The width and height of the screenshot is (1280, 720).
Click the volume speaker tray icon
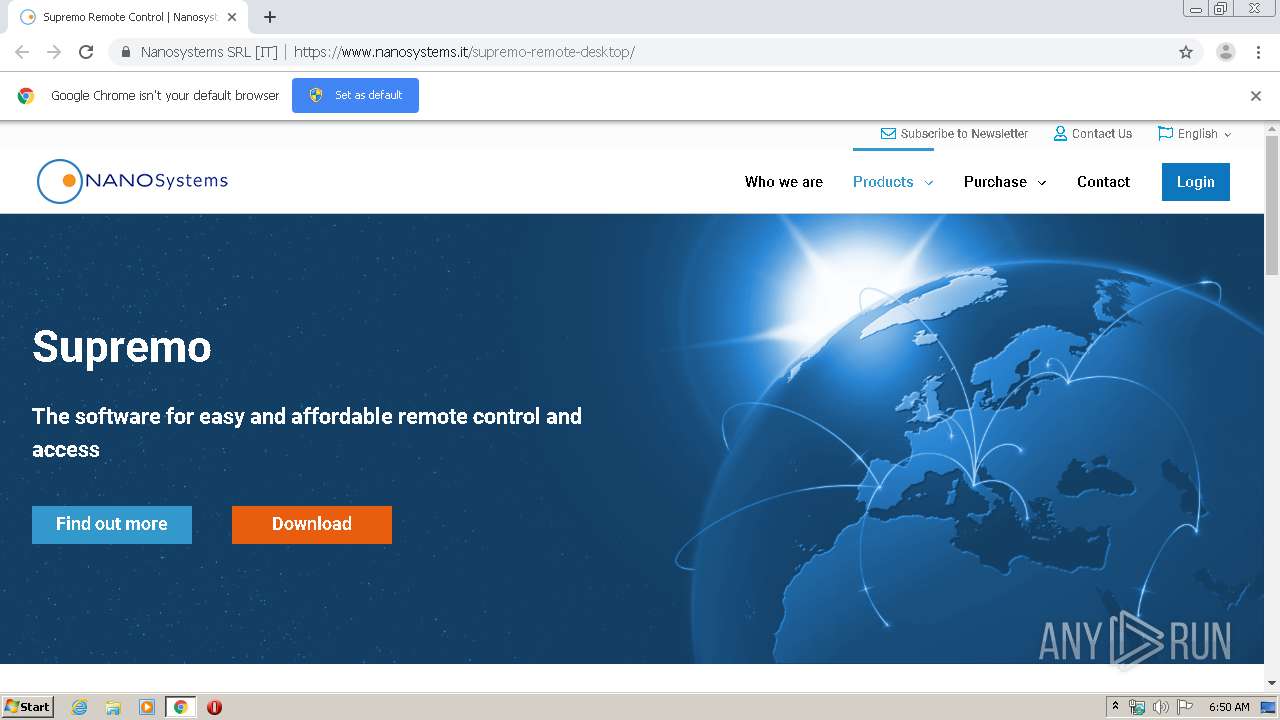pos(1160,707)
